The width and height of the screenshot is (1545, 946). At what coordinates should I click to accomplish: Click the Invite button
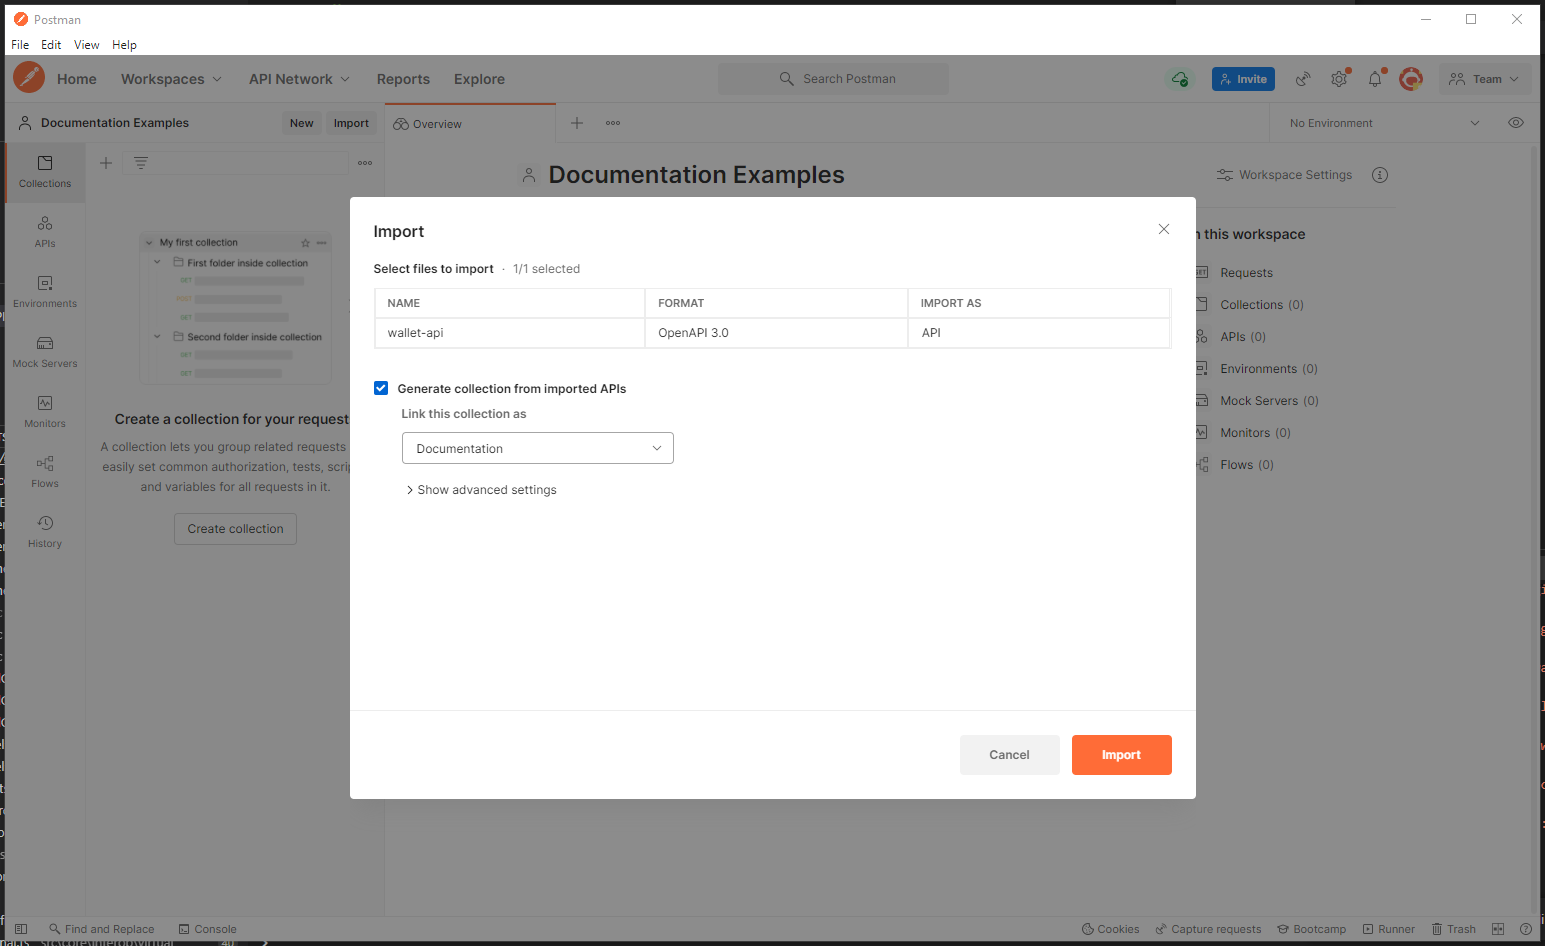point(1243,79)
